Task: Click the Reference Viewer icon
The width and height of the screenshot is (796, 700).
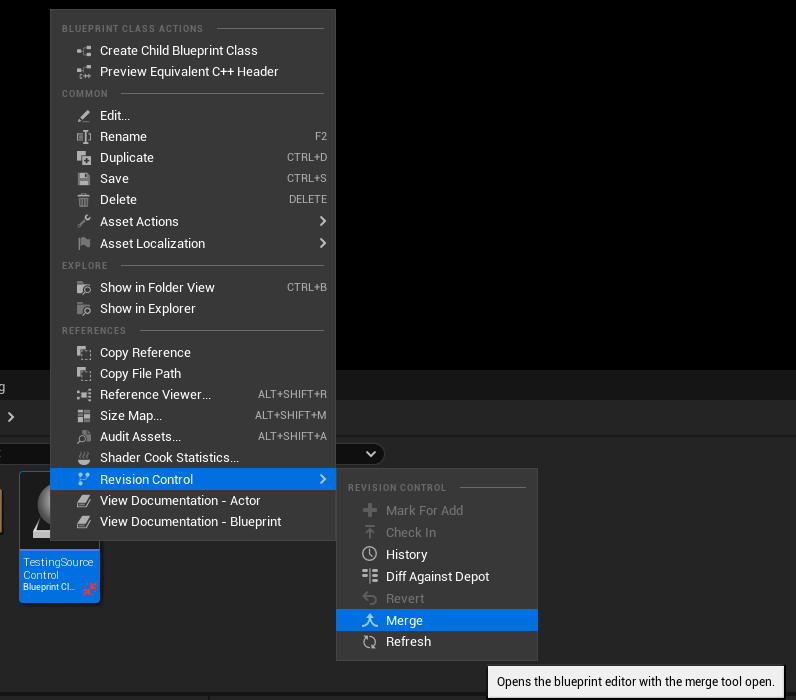Action: pyautogui.click(x=84, y=395)
